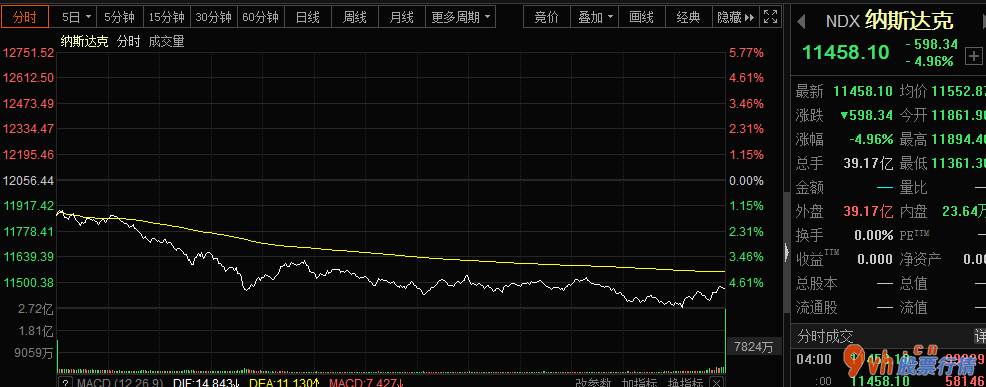This screenshot has width=986, height=387.
Task: Switch to 30分钟 chart period
Action: coord(213,17)
